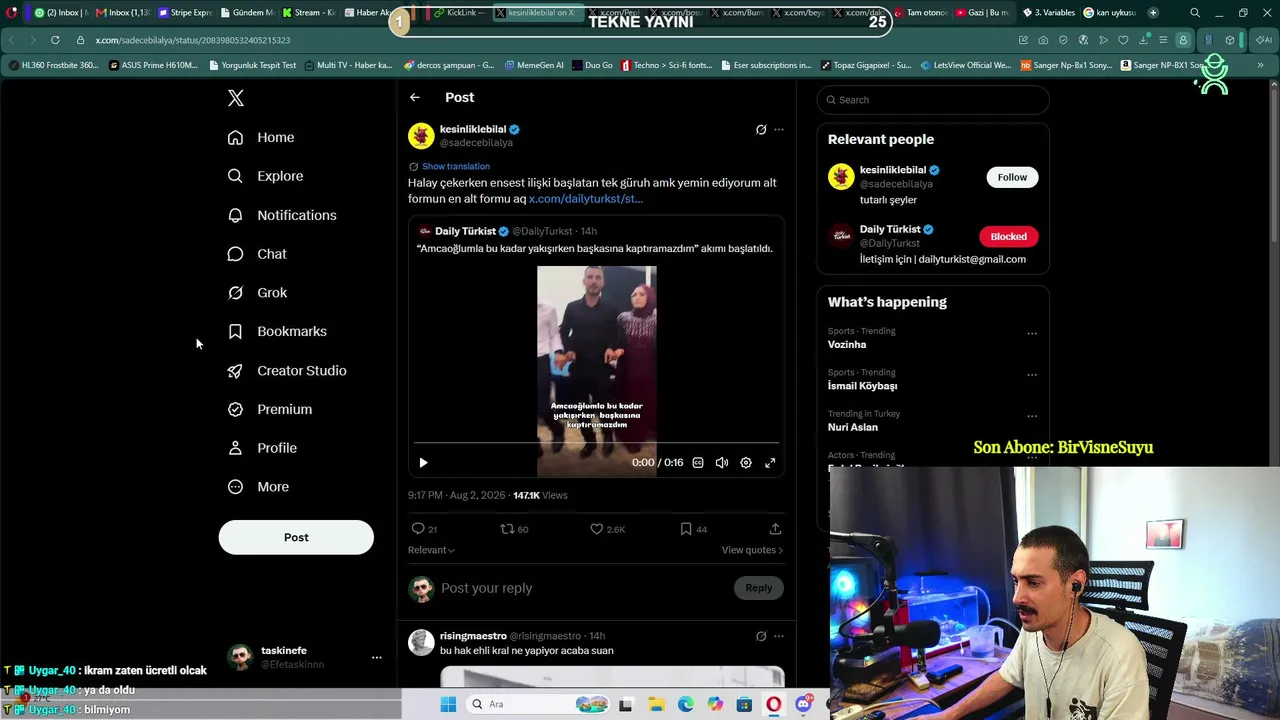Open kesinliklebilal's avatar on the post

click(421, 136)
